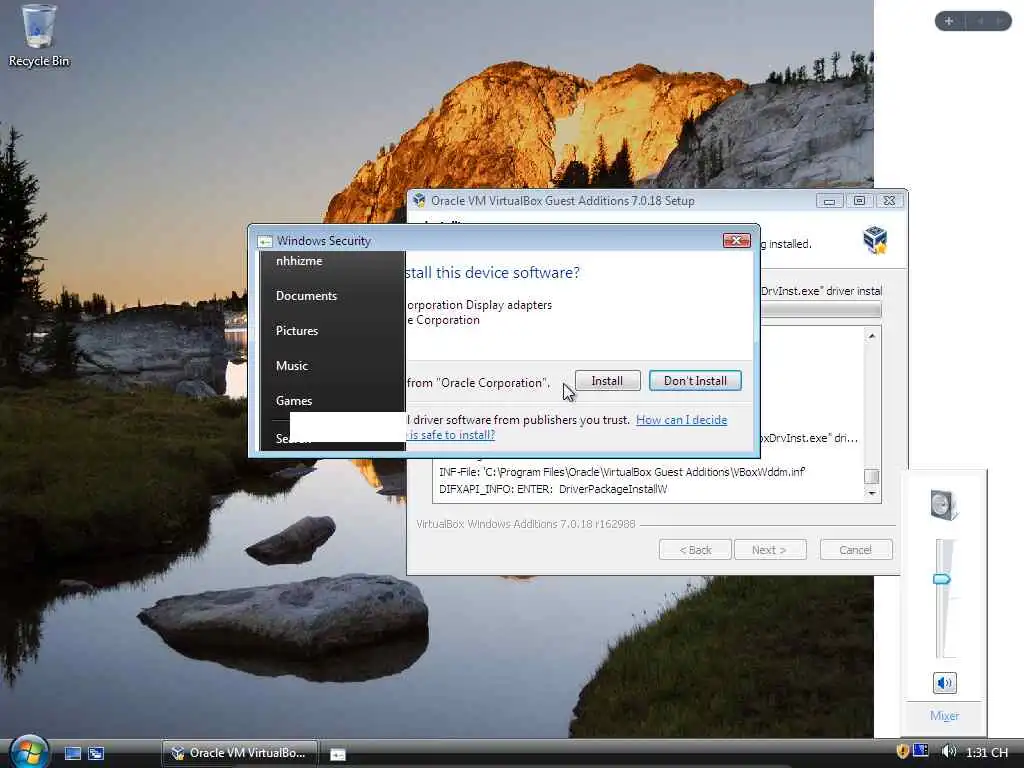Open Games from Start menu
Screen dimensions: 1024x768
(294, 400)
